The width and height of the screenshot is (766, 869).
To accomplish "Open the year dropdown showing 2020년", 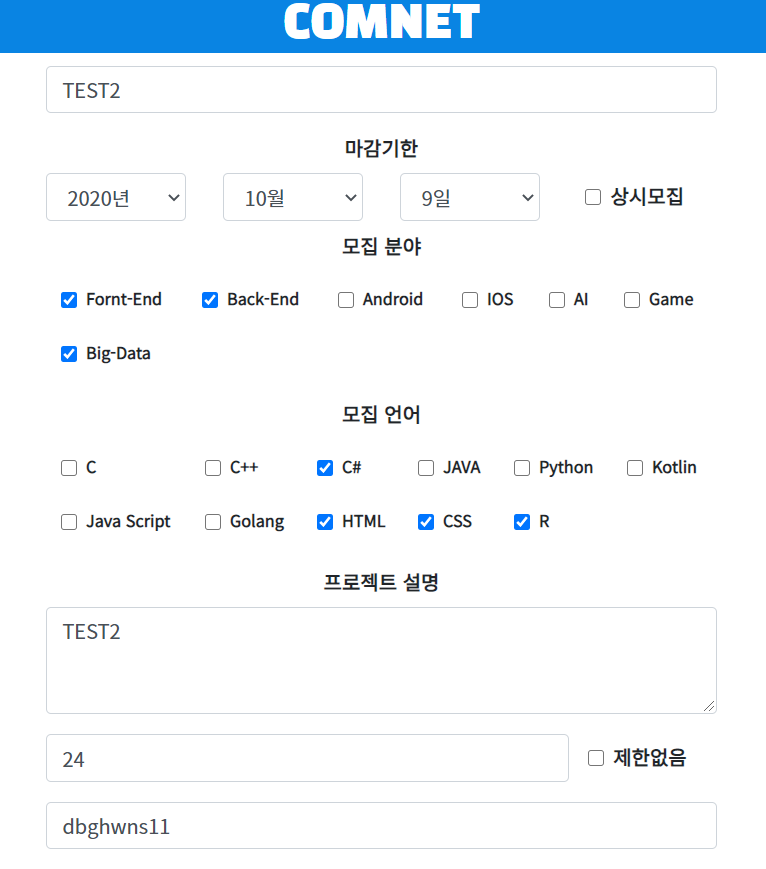I will (116, 197).
